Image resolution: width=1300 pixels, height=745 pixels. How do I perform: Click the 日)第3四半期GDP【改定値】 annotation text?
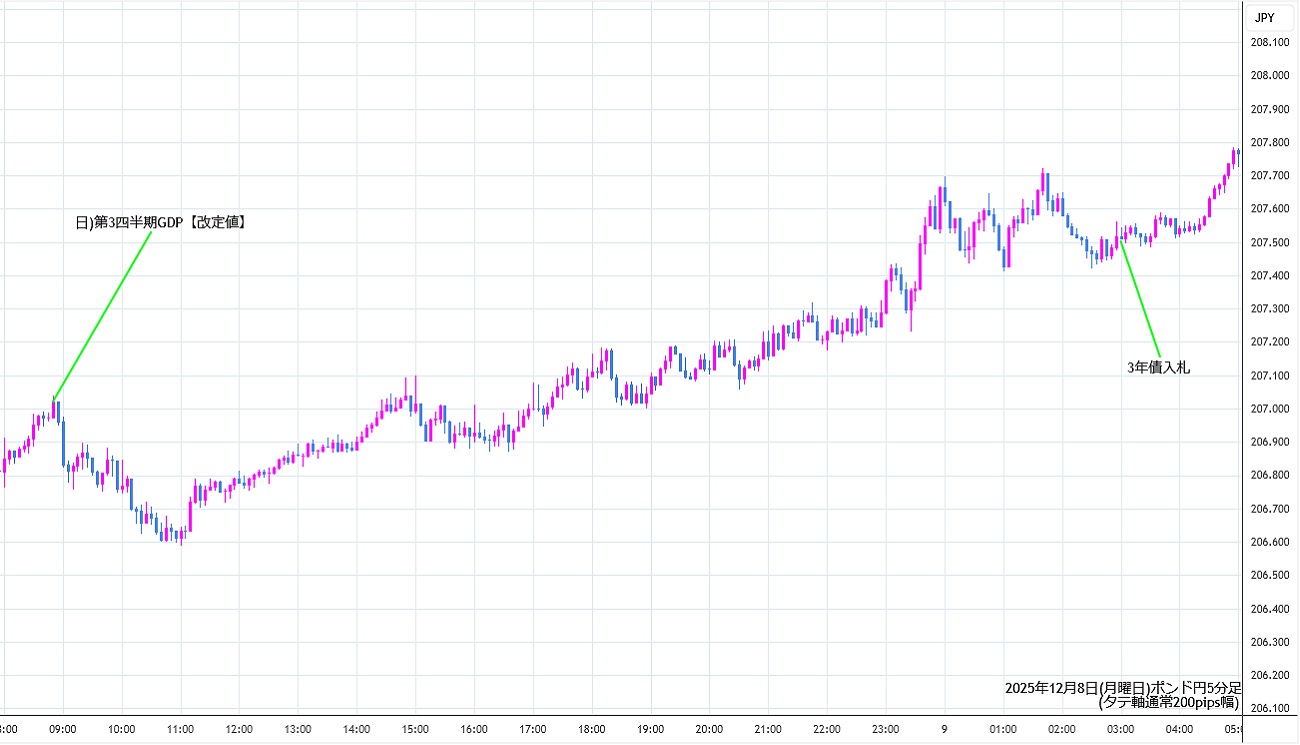[161, 223]
